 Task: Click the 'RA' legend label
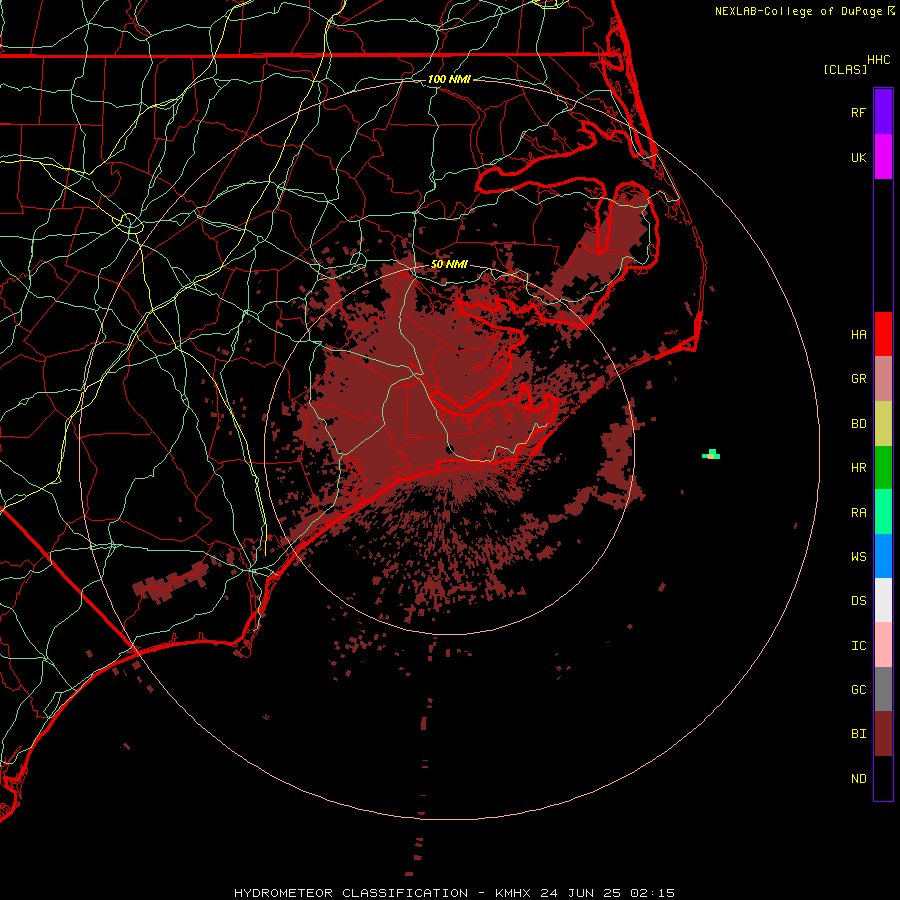point(858,513)
